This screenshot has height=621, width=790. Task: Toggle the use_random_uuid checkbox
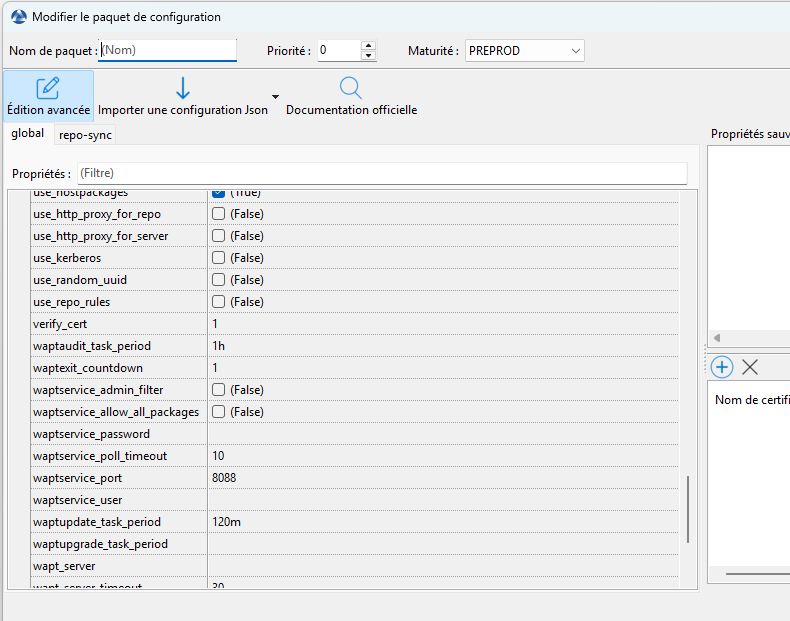coord(218,280)
